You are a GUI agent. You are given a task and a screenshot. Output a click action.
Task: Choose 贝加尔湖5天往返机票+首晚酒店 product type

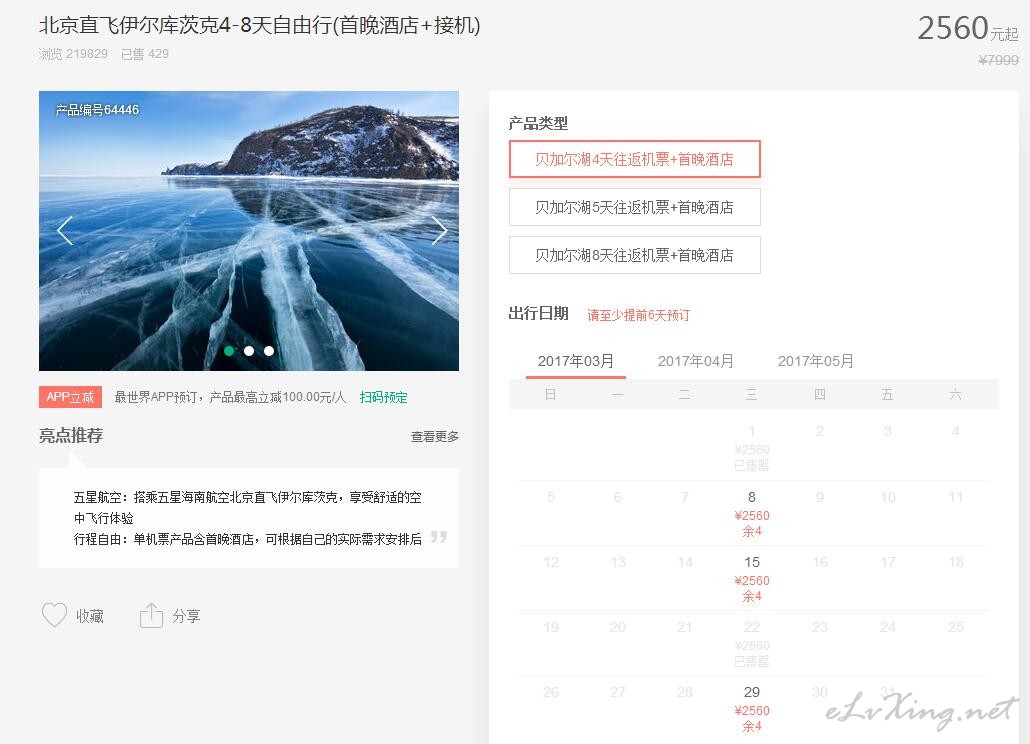635,207
